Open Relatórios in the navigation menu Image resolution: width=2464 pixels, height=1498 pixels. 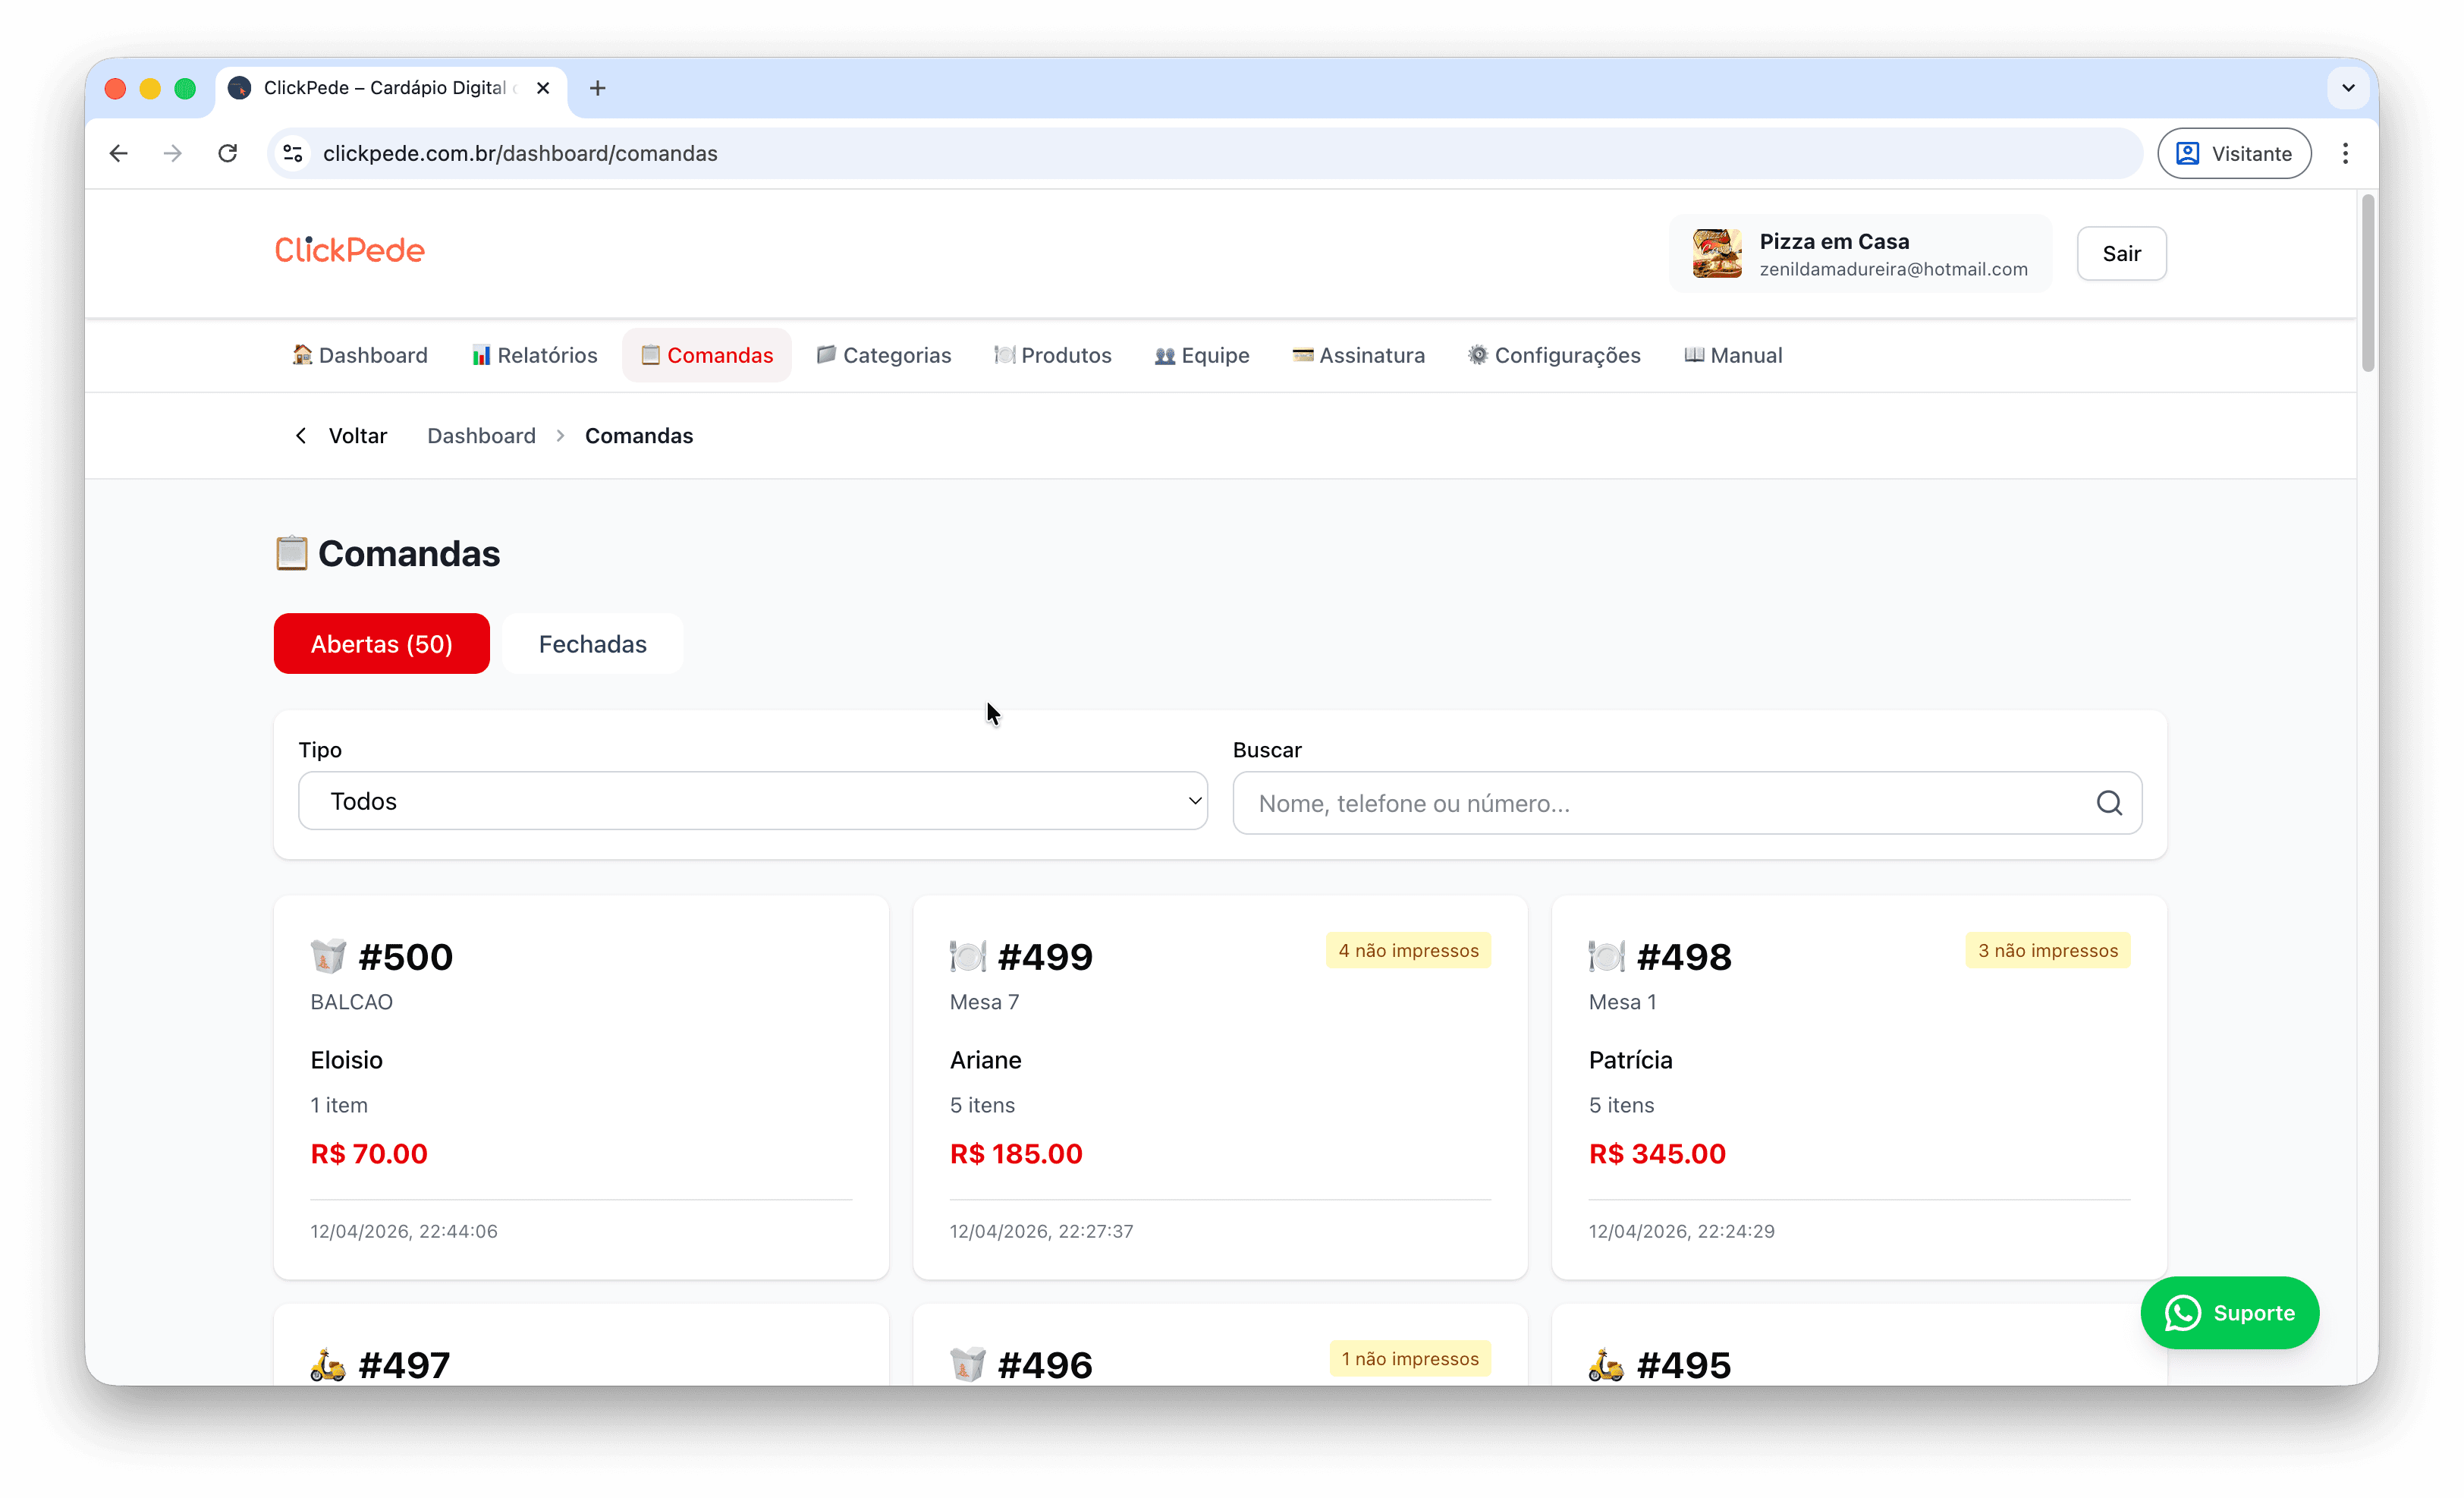(534, 355)
